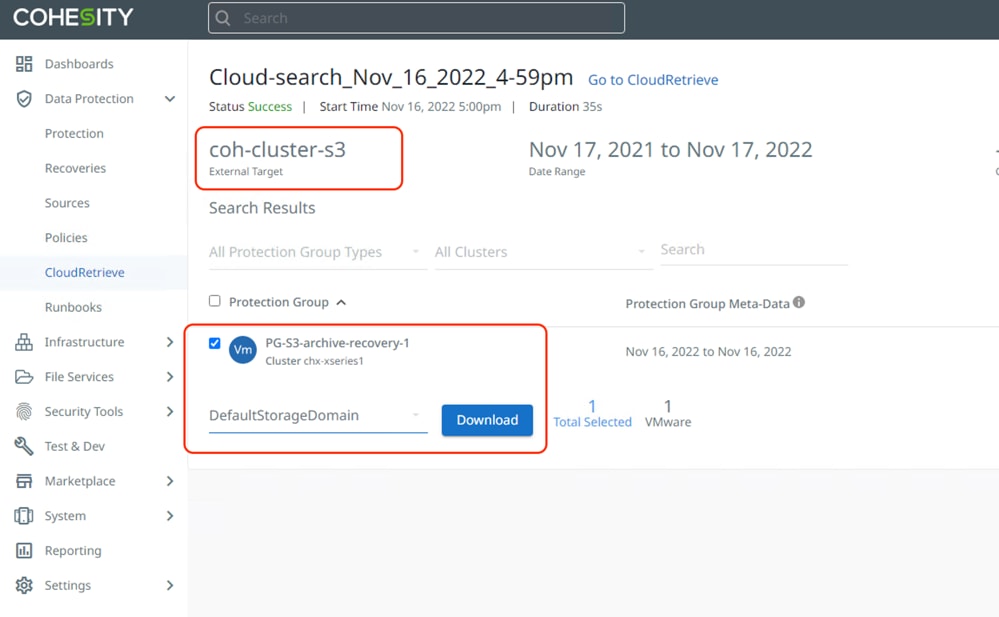999x617 pixels.
Task: Sort by Protection Group column arrow
Action: pos(341,303)
